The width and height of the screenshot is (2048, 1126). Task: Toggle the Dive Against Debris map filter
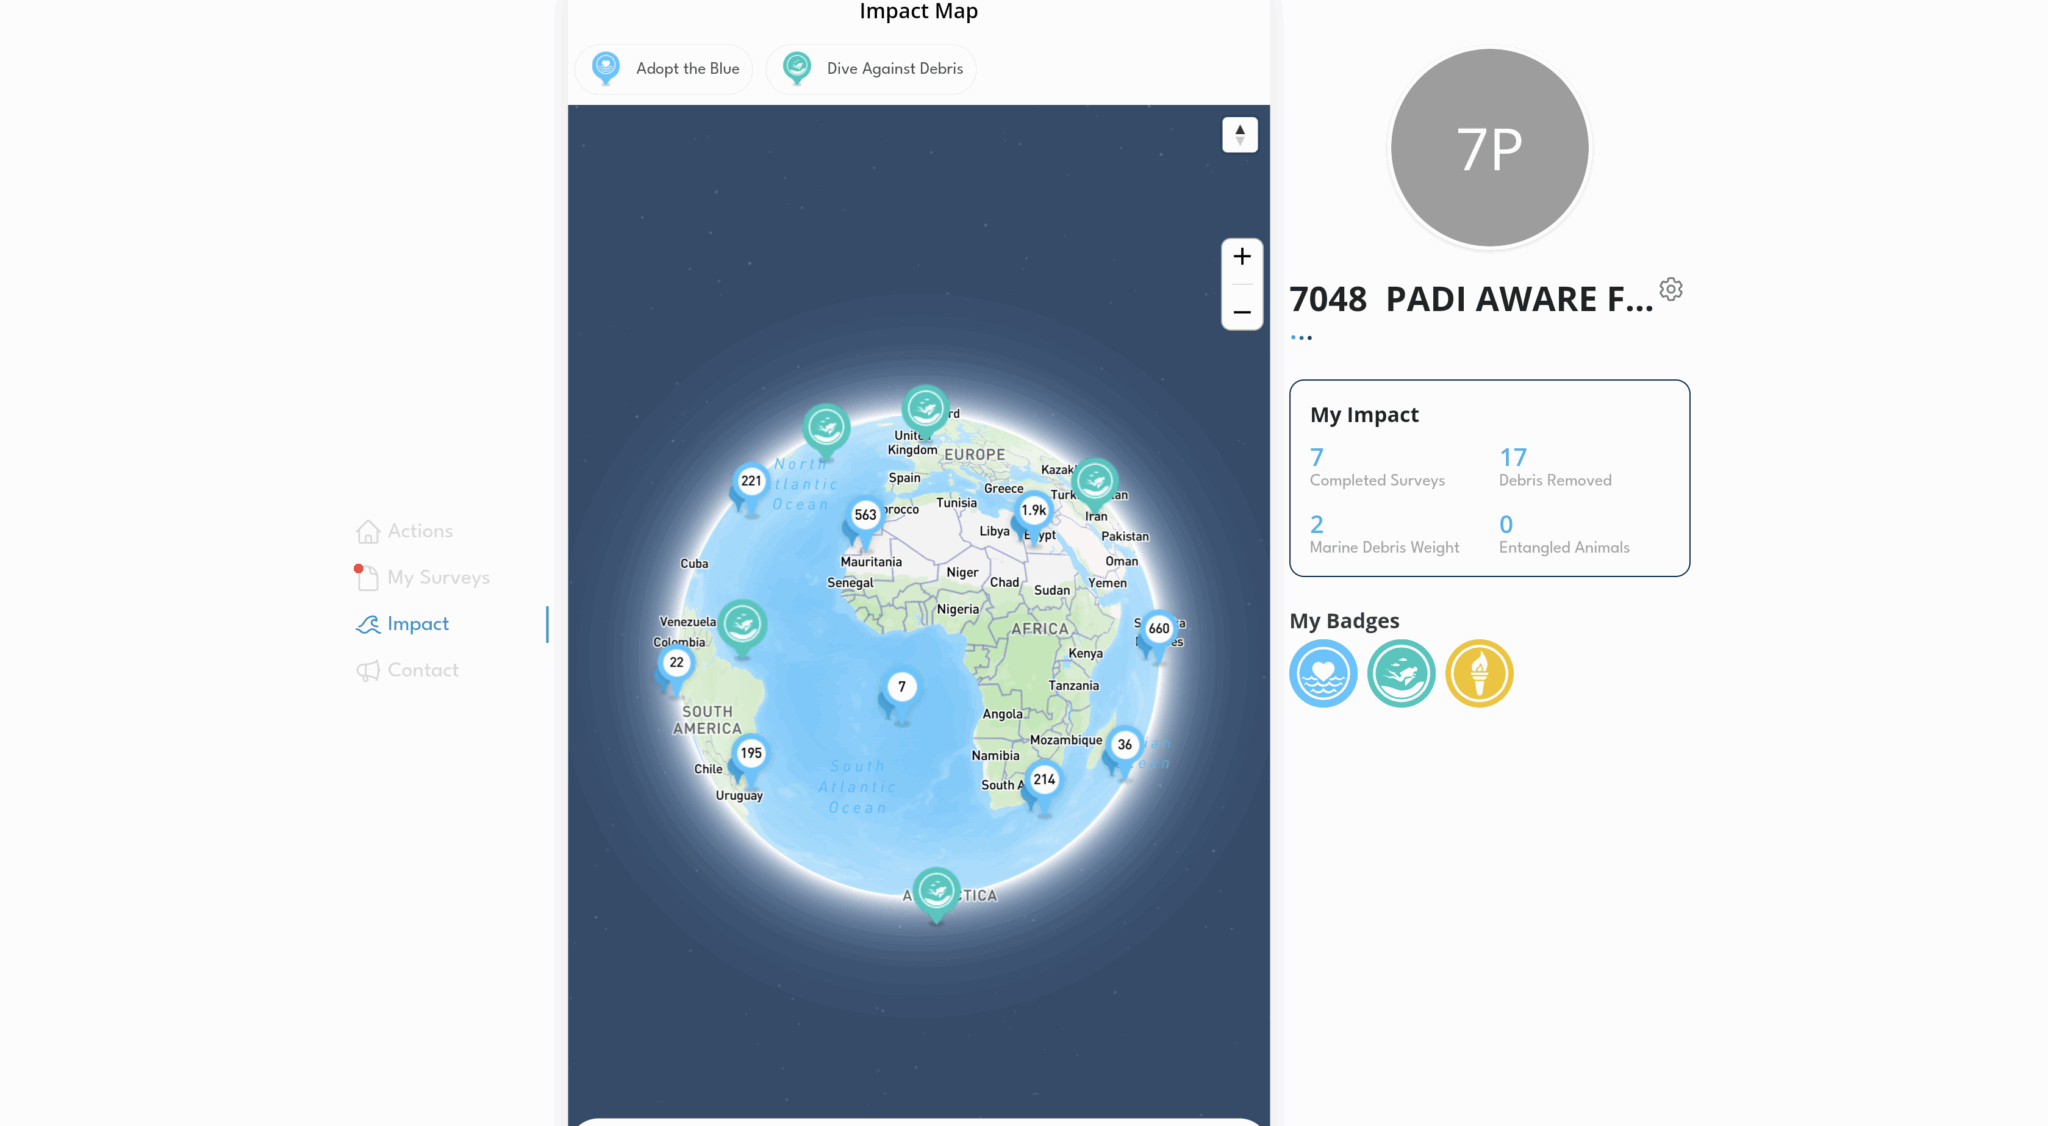click(870, 68)
